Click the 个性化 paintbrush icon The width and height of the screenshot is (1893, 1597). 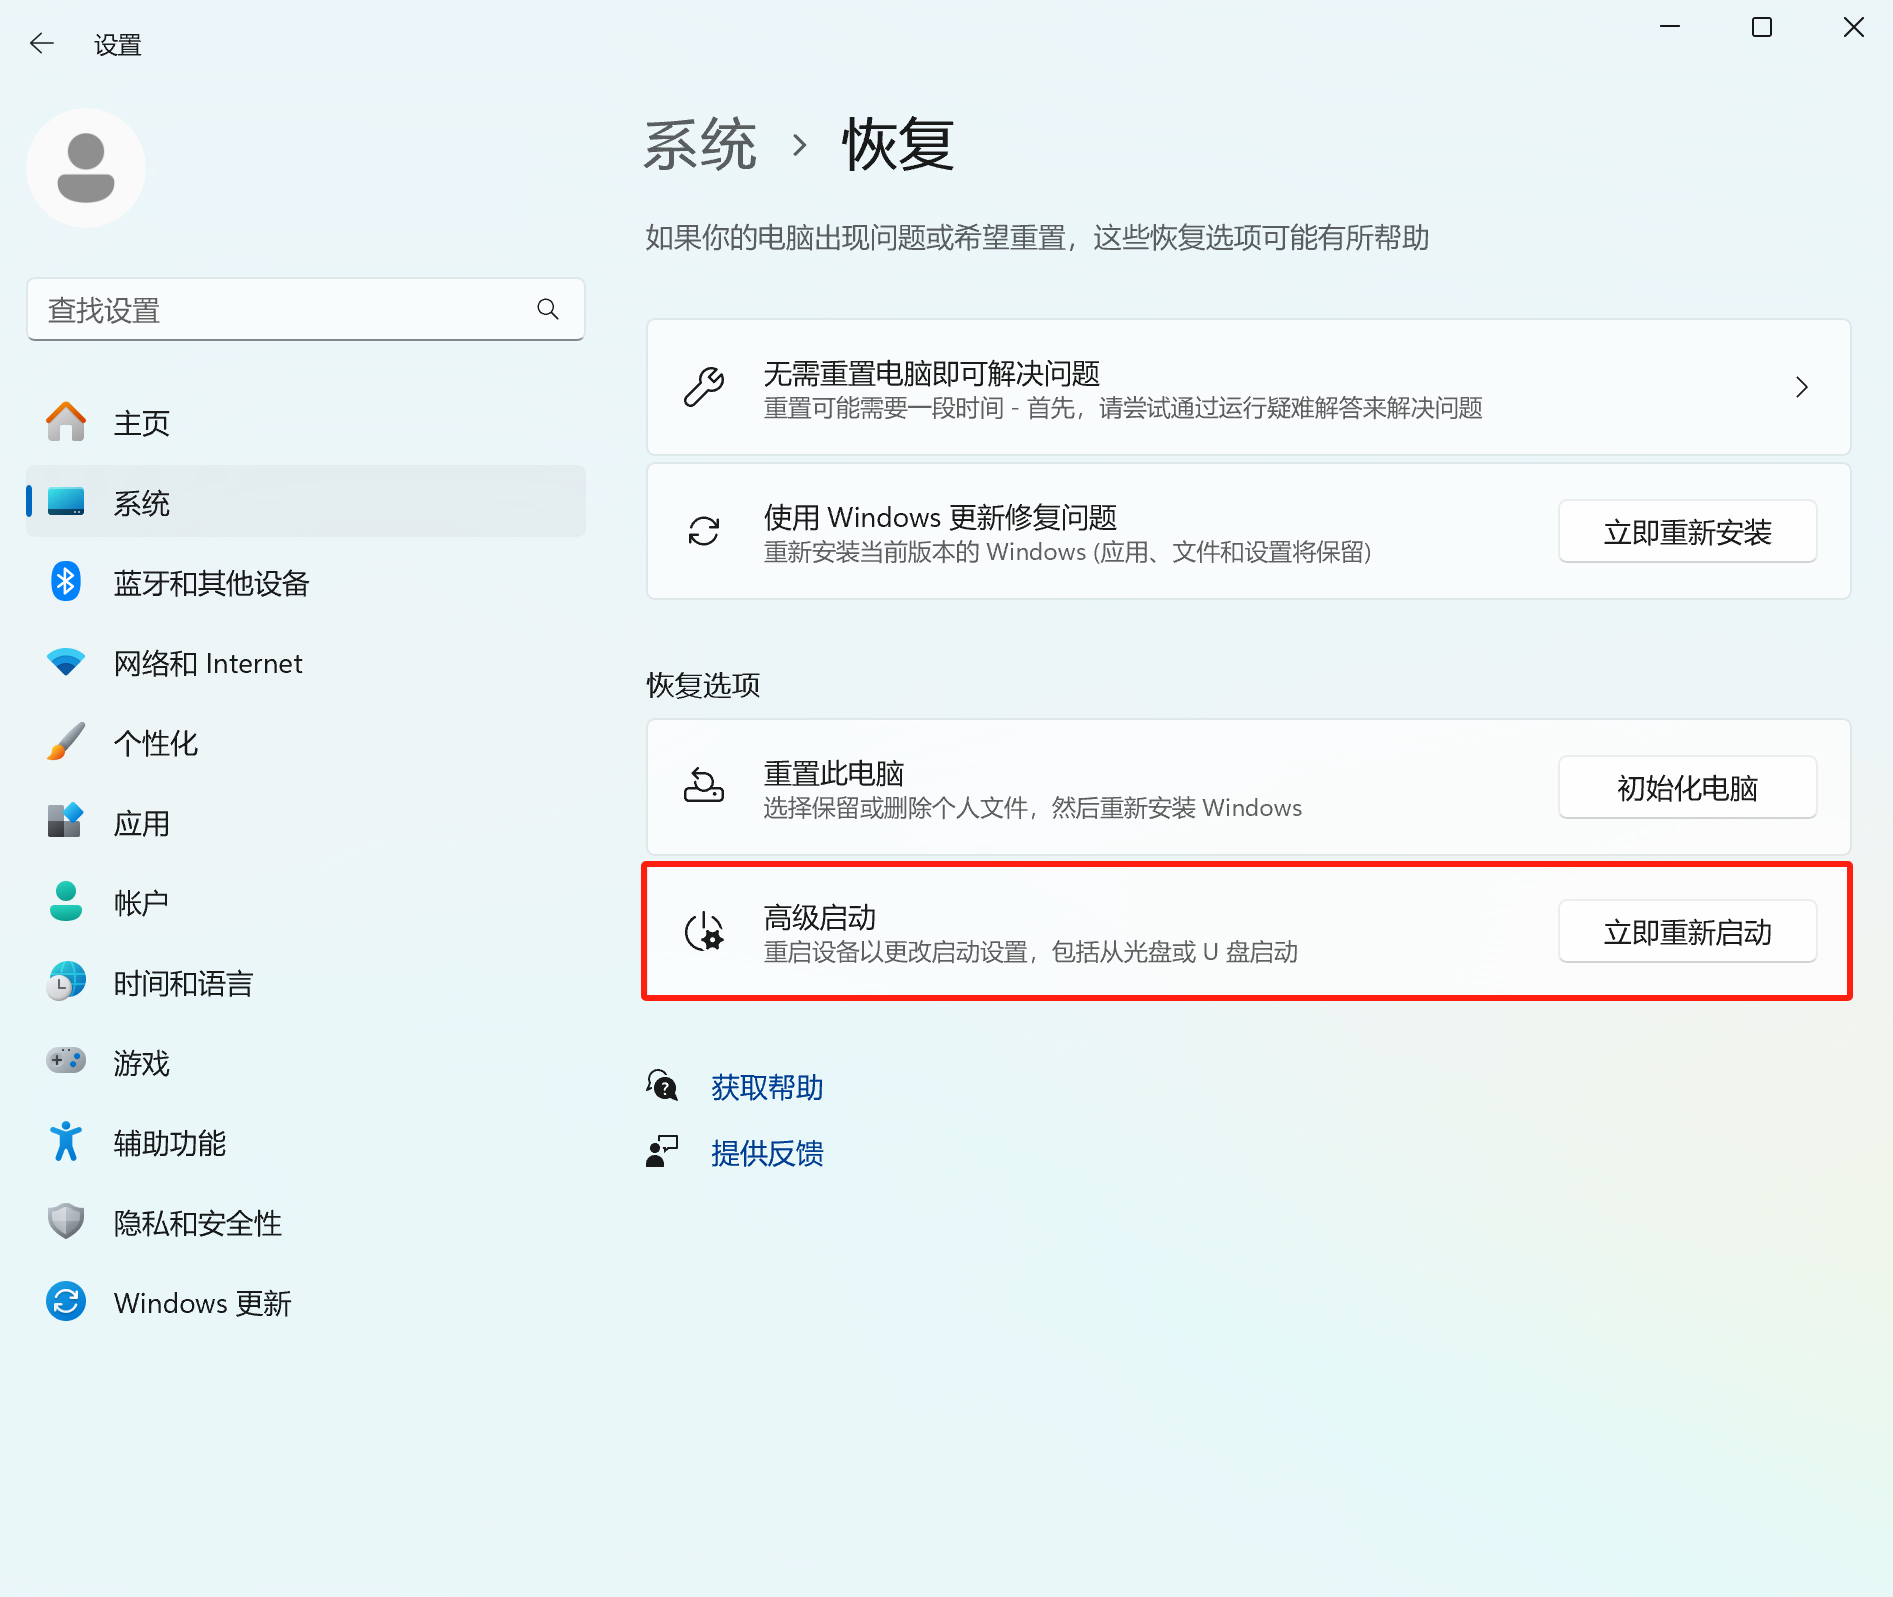66,742
